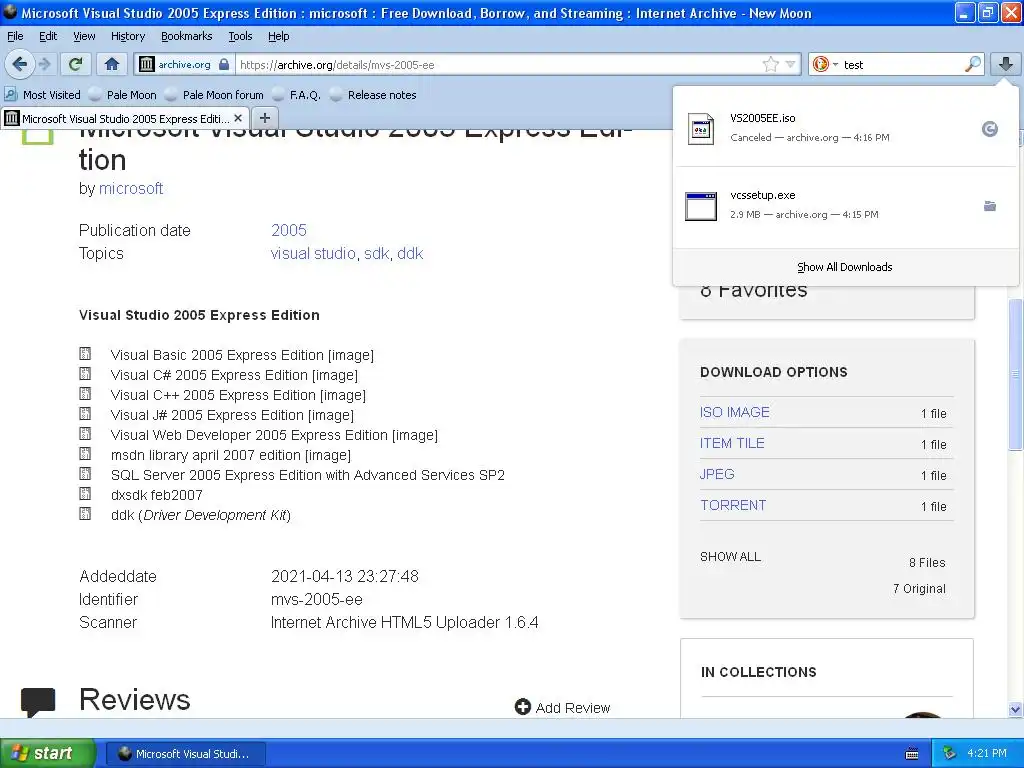Open the Windows start button
The width and height of the screenshot is (1024, 768).
pos(48,753)
